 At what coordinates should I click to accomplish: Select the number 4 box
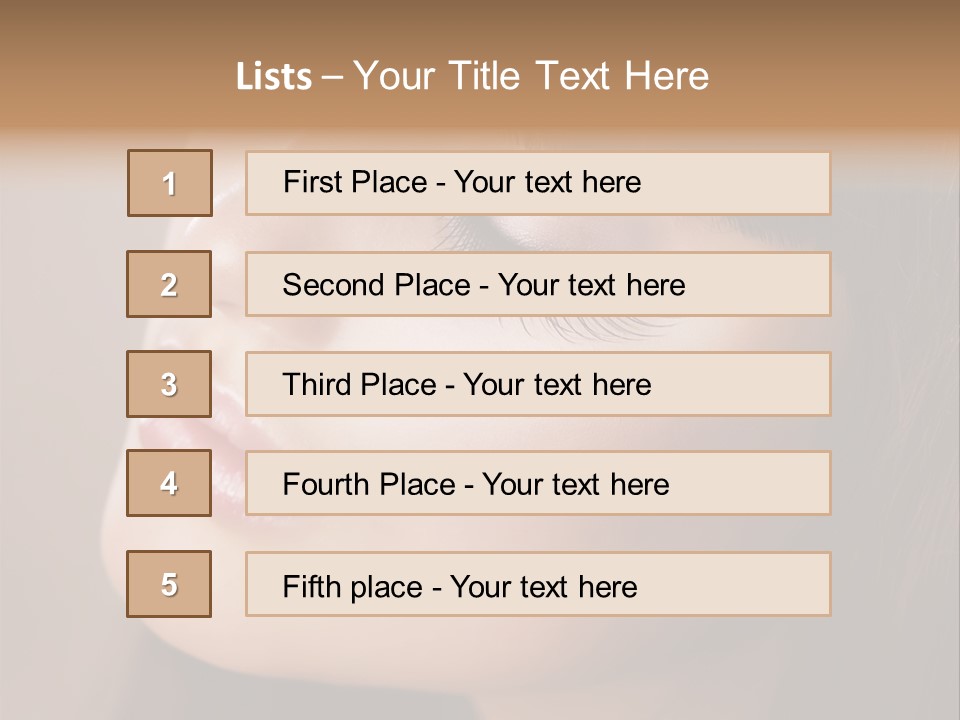[169, 483]
